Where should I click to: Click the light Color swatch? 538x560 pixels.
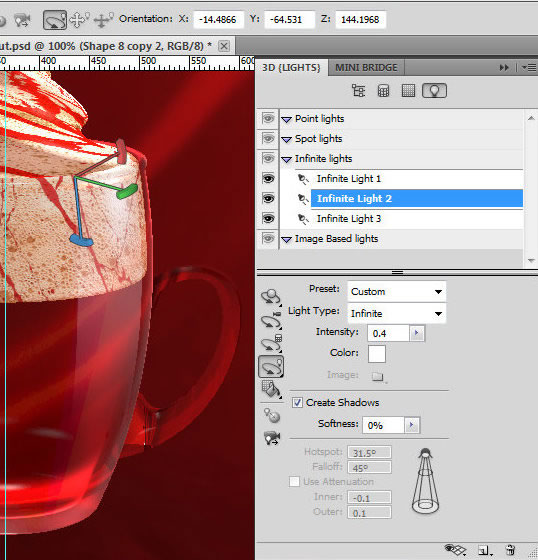(377, 354)
